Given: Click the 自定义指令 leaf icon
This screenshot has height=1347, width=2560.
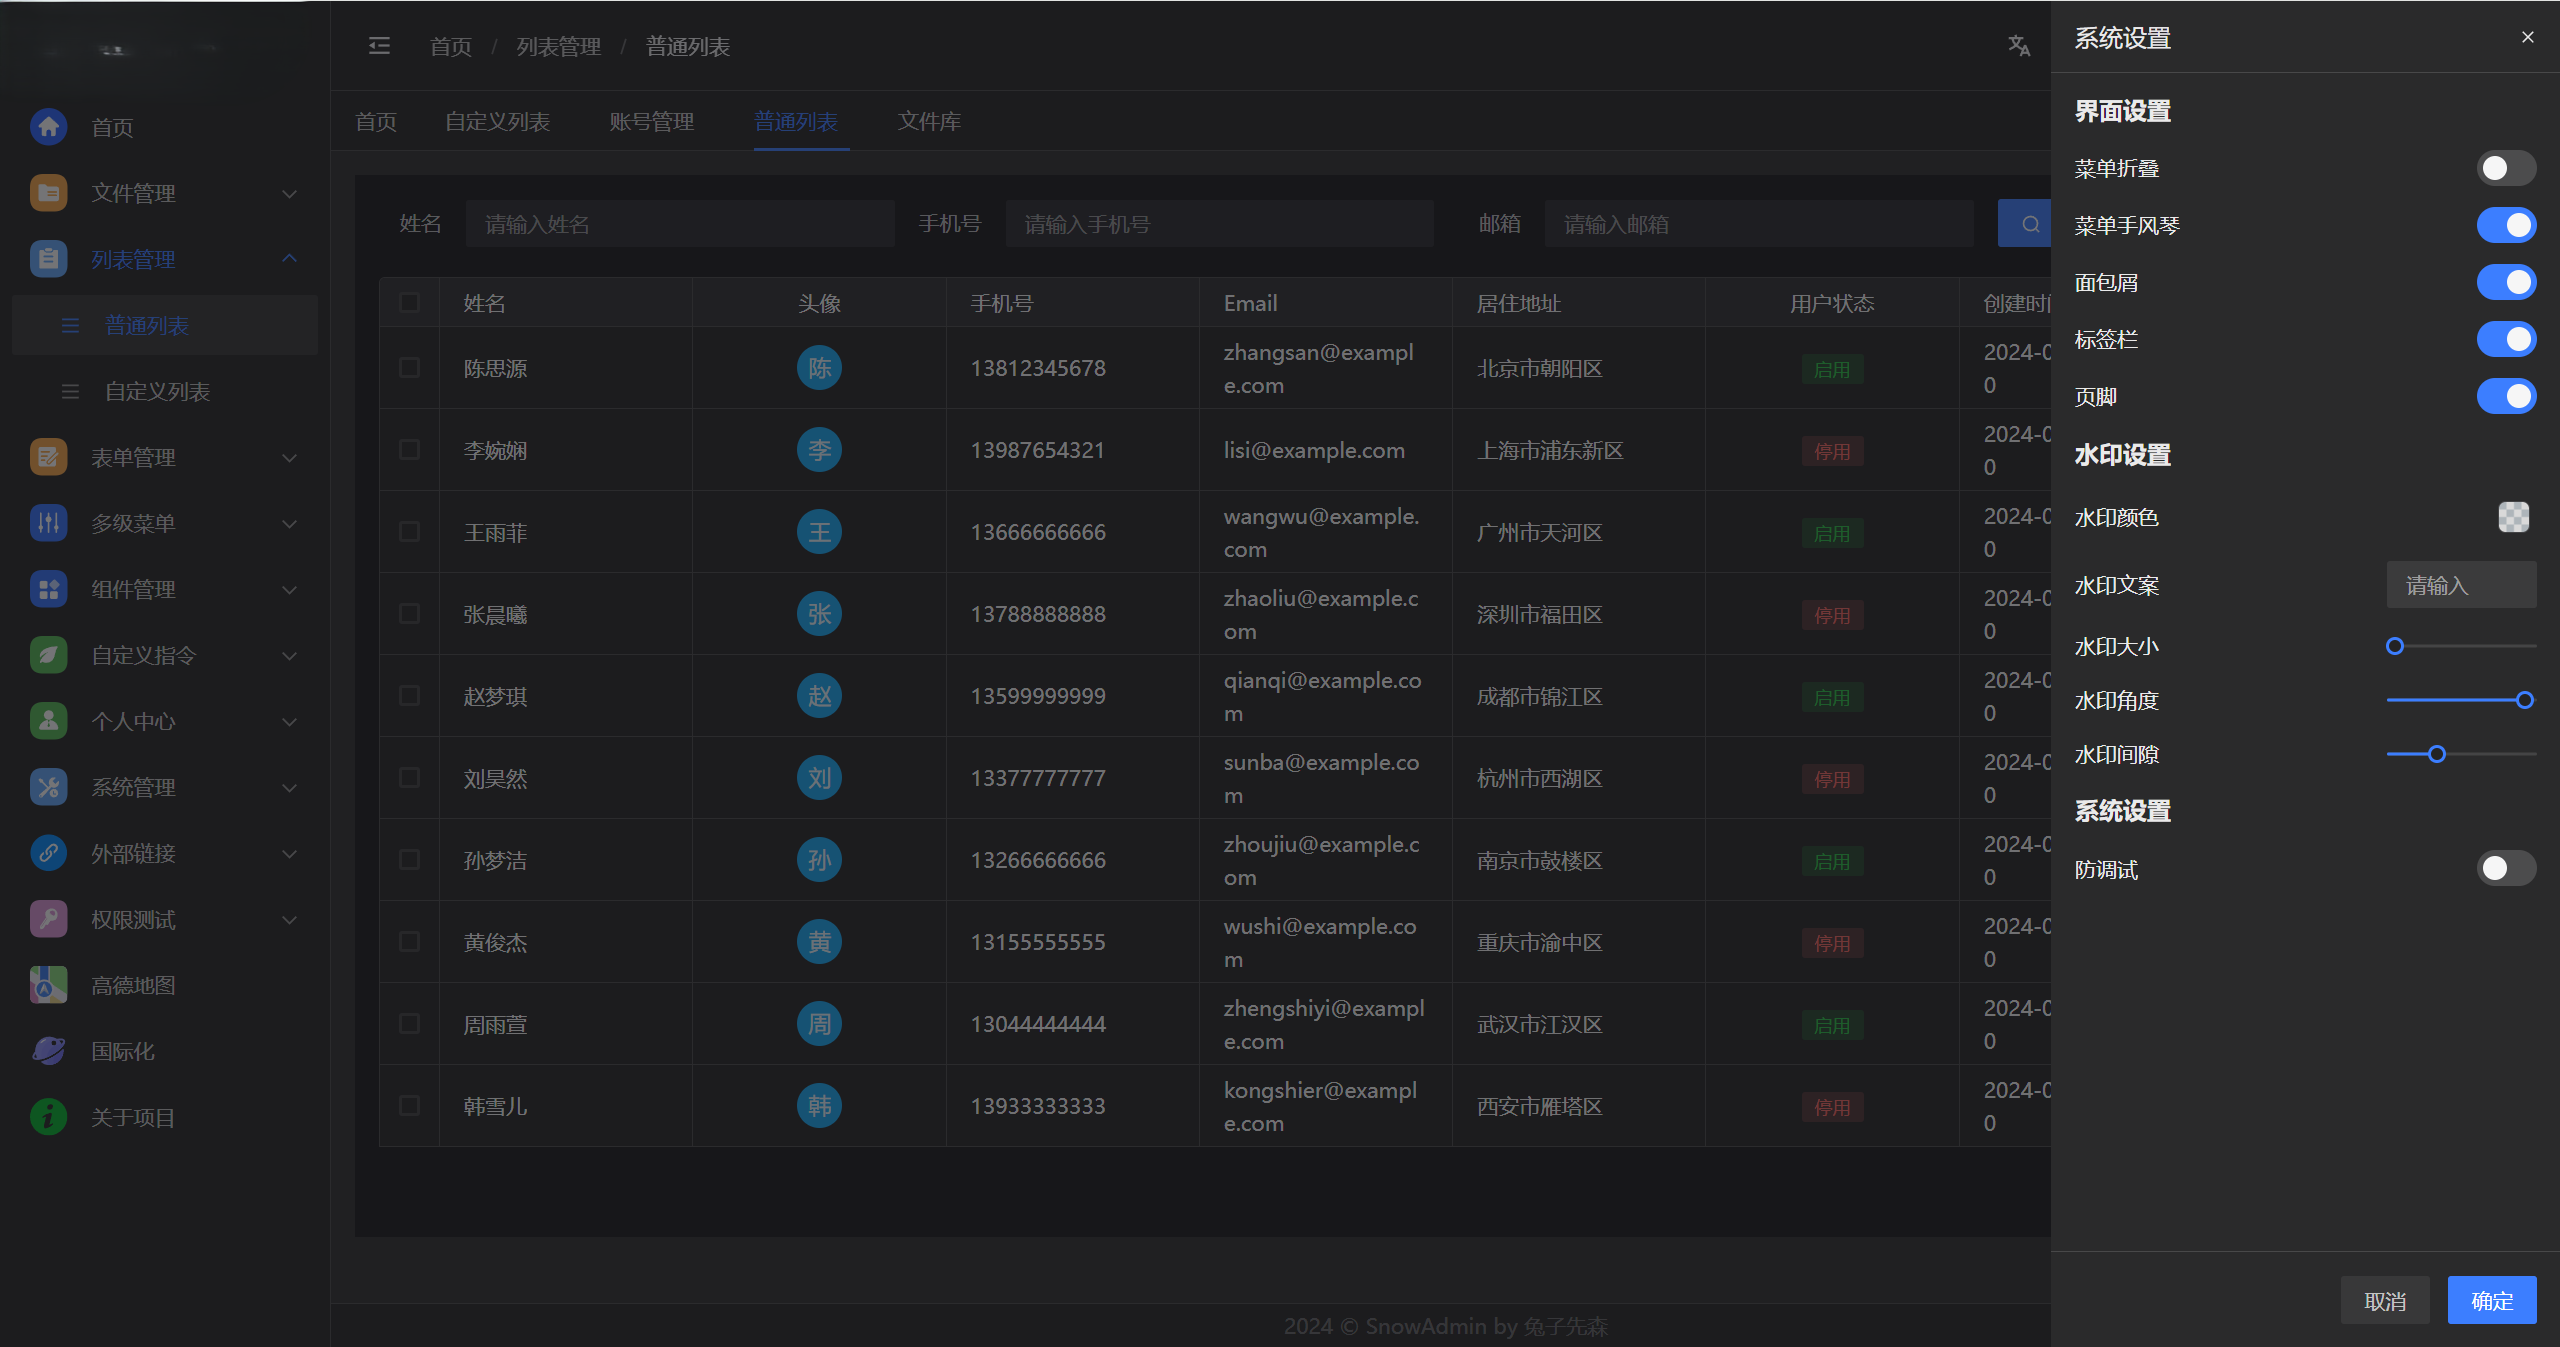Looking at the screenshot, I should click(x=48, y=655).
